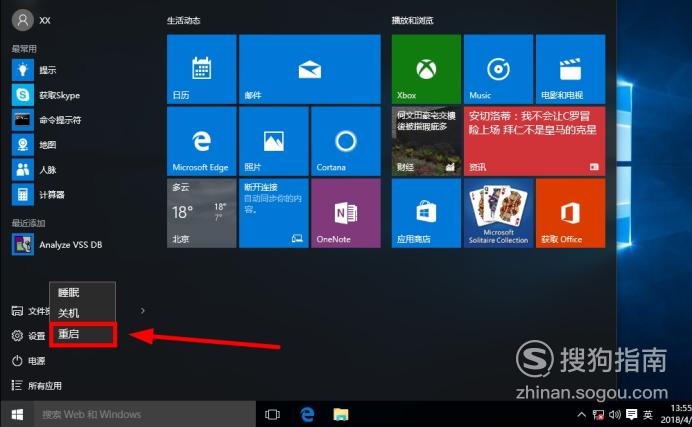Image resolution: width=692 pixels, height=427 pixels.
Task: Click the Windows Start button
Action: [x=17, y=414]
